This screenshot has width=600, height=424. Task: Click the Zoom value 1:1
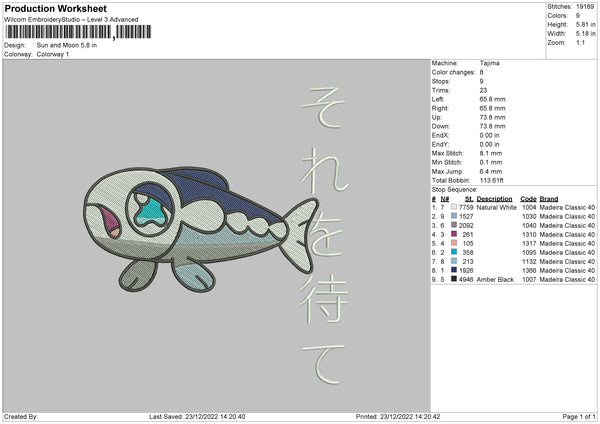[580, 42]
